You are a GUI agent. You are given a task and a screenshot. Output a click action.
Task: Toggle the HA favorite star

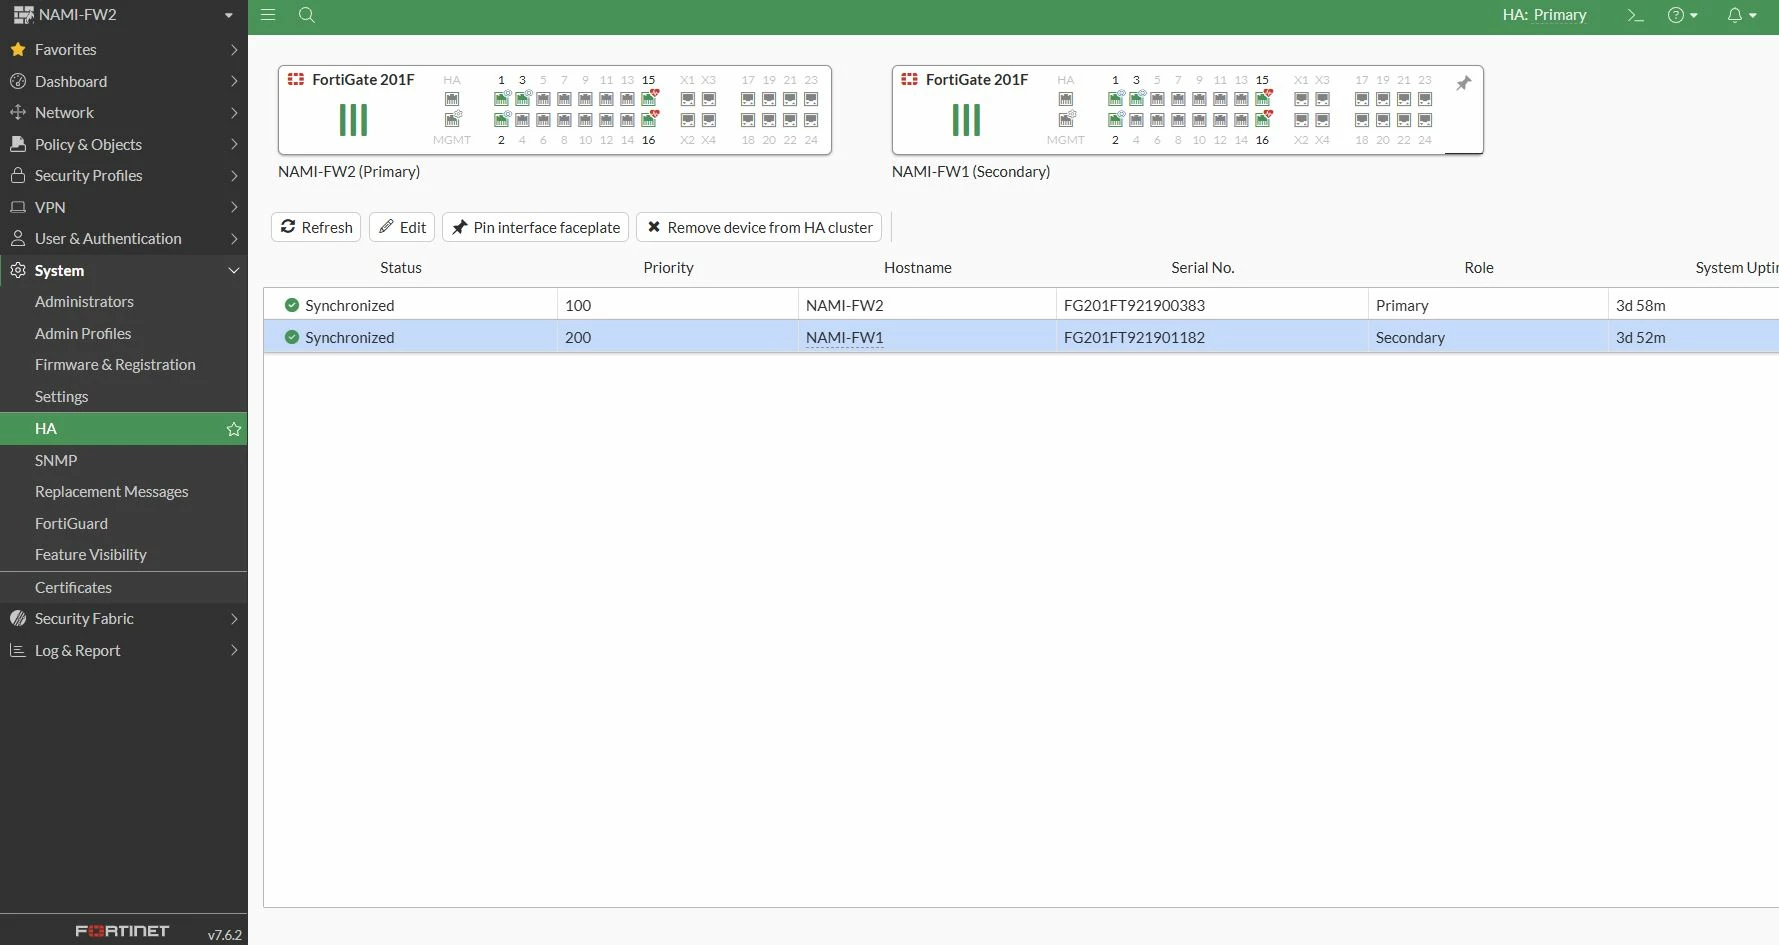coord(234,429)
